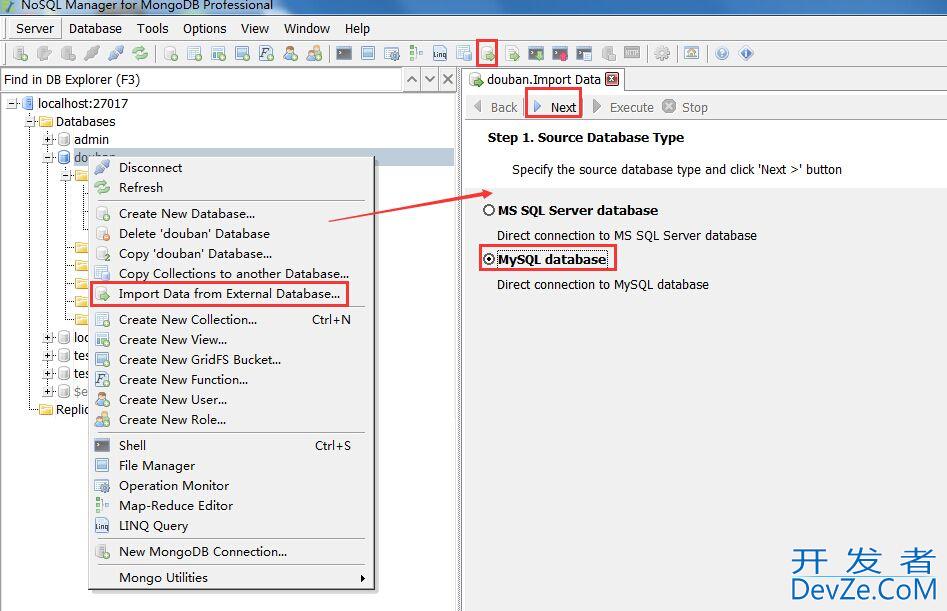Click the Next button in the import wizard
This screenshot has height=611, width=947.
tap(555, 107)
